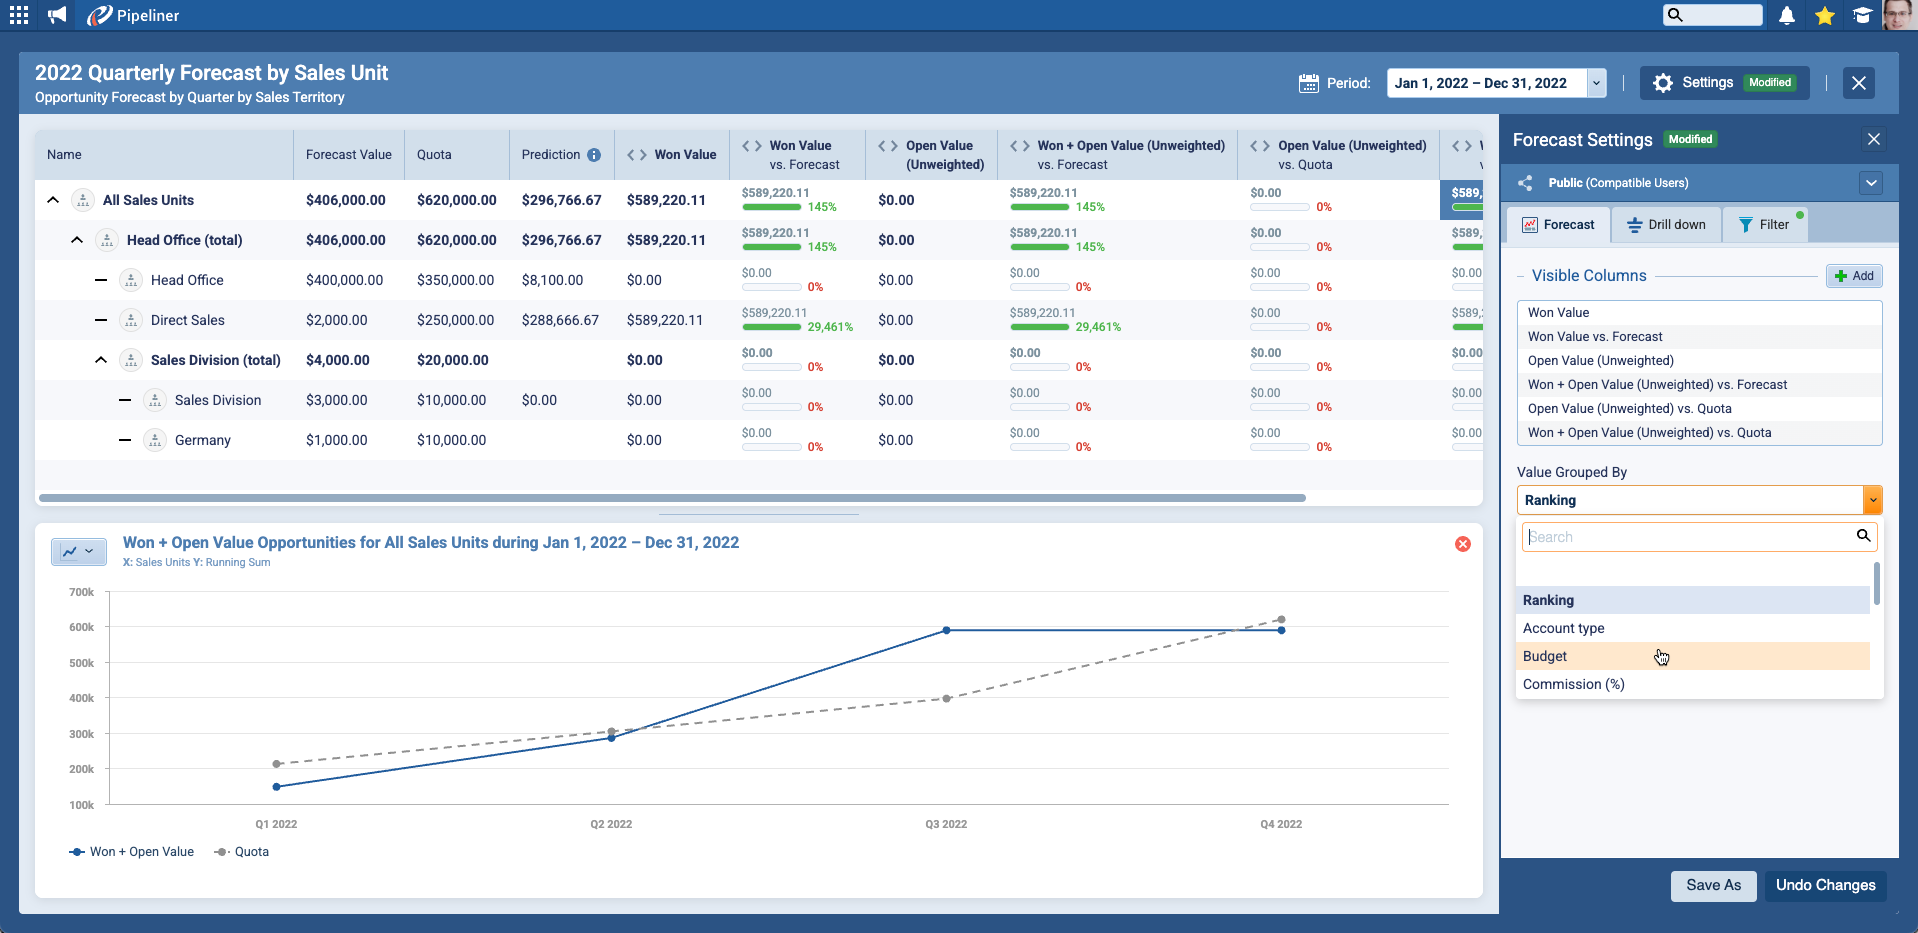This screenshot has height=933, width=1918.
Task: Collapse the Sales Division (total) row
Action: click(101, 360)
